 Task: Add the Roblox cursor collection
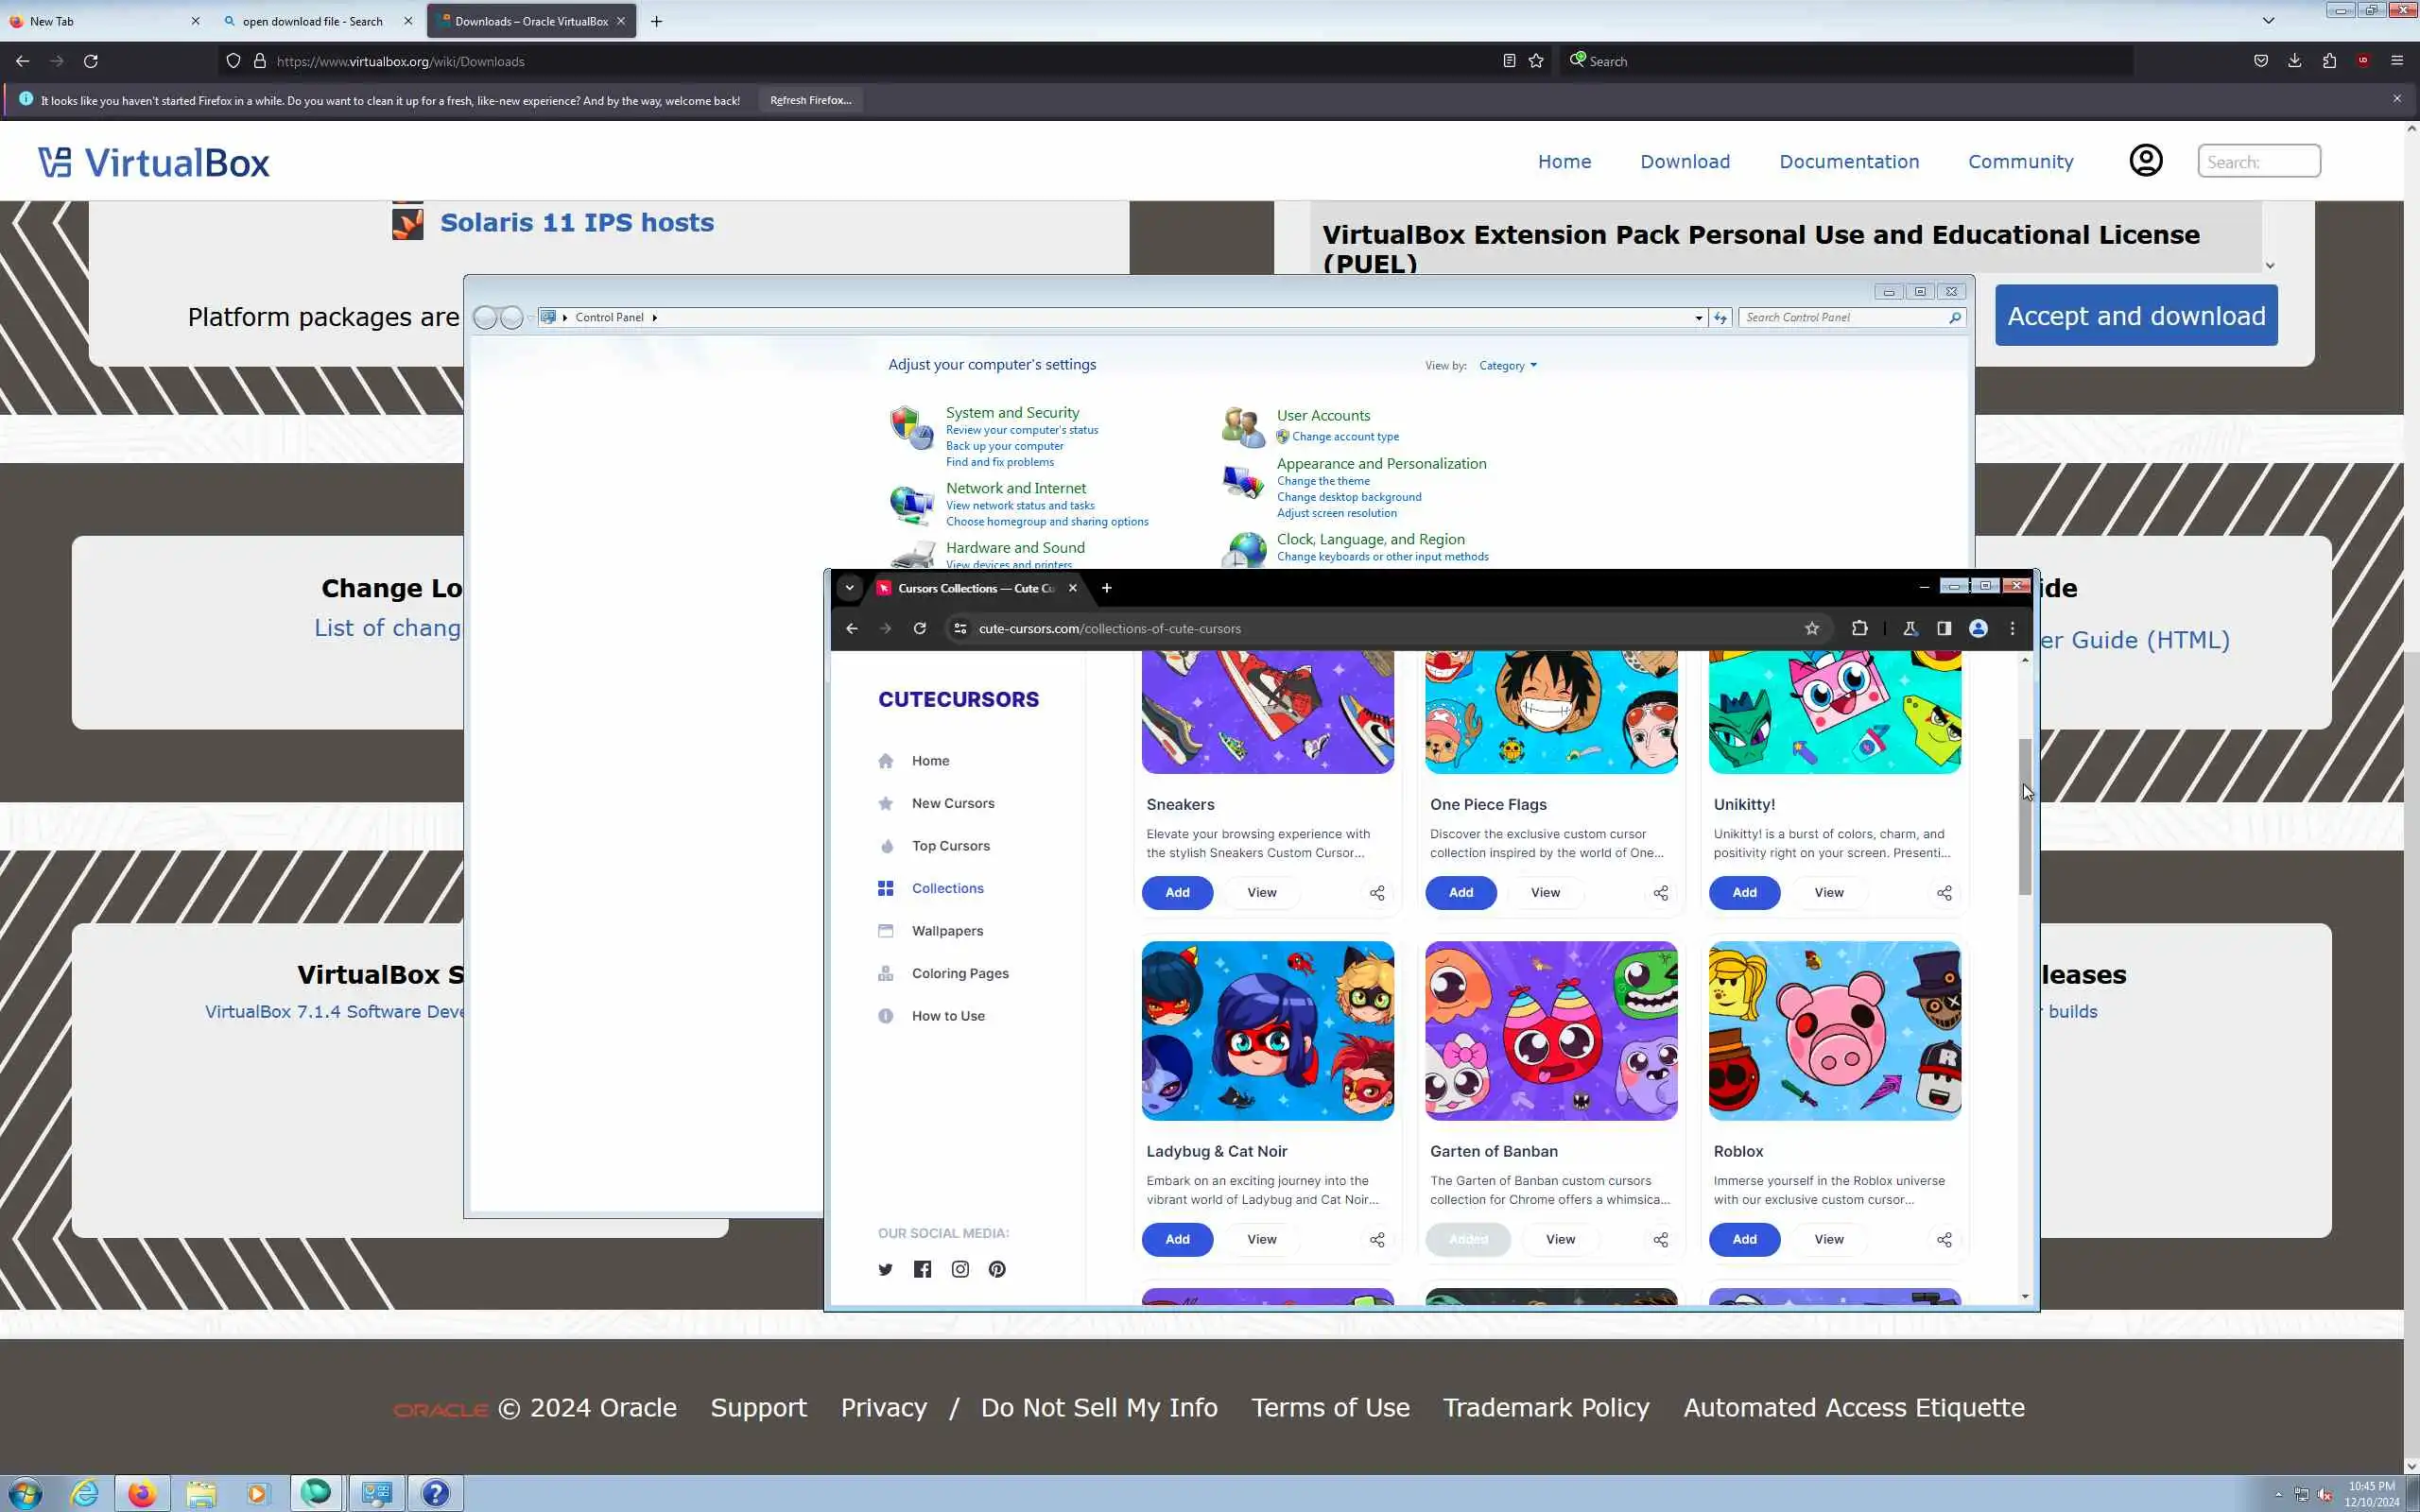tap(1743, 1240)
